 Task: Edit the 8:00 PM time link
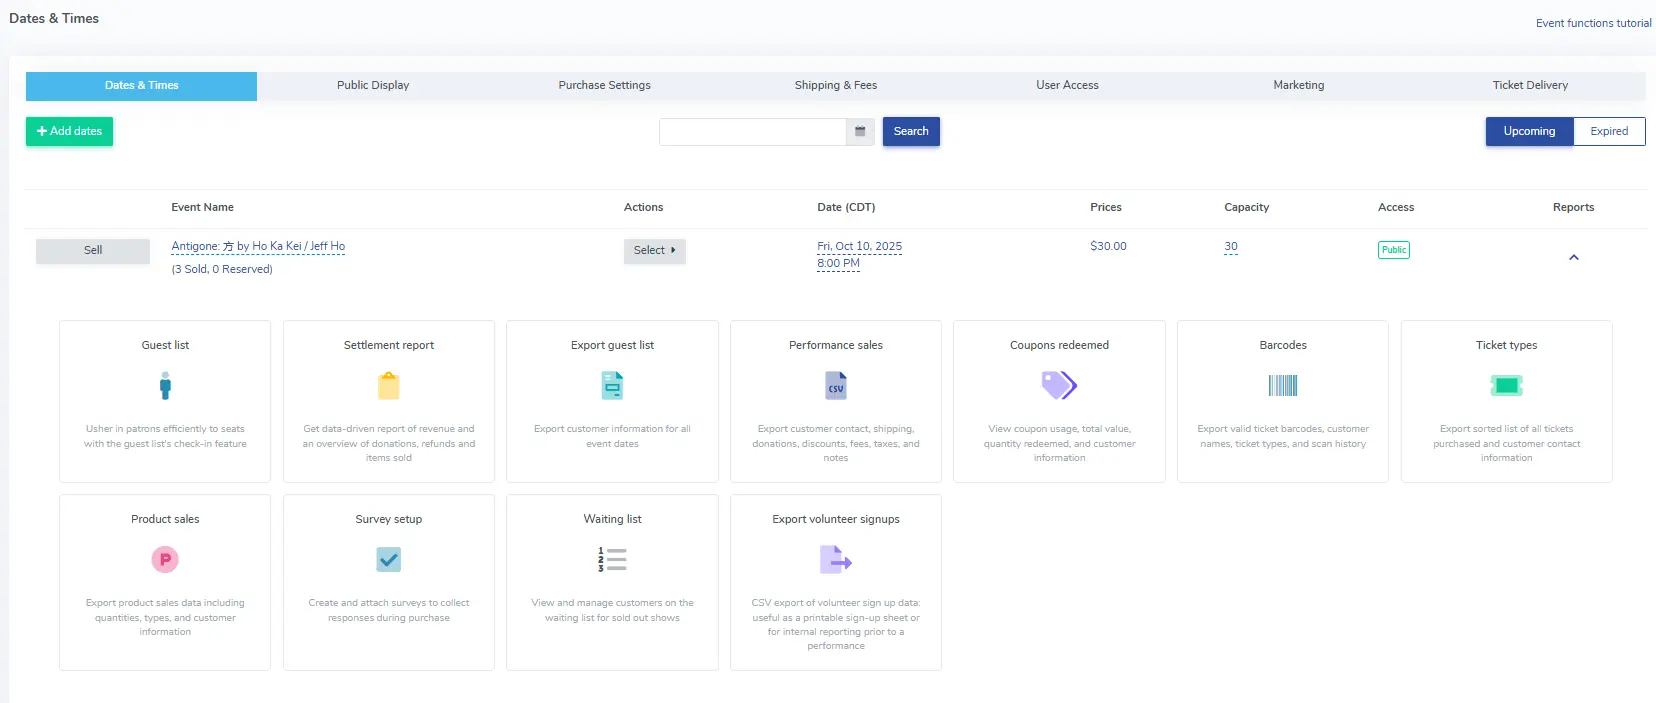pyautogui.click(x=838, y=264)
